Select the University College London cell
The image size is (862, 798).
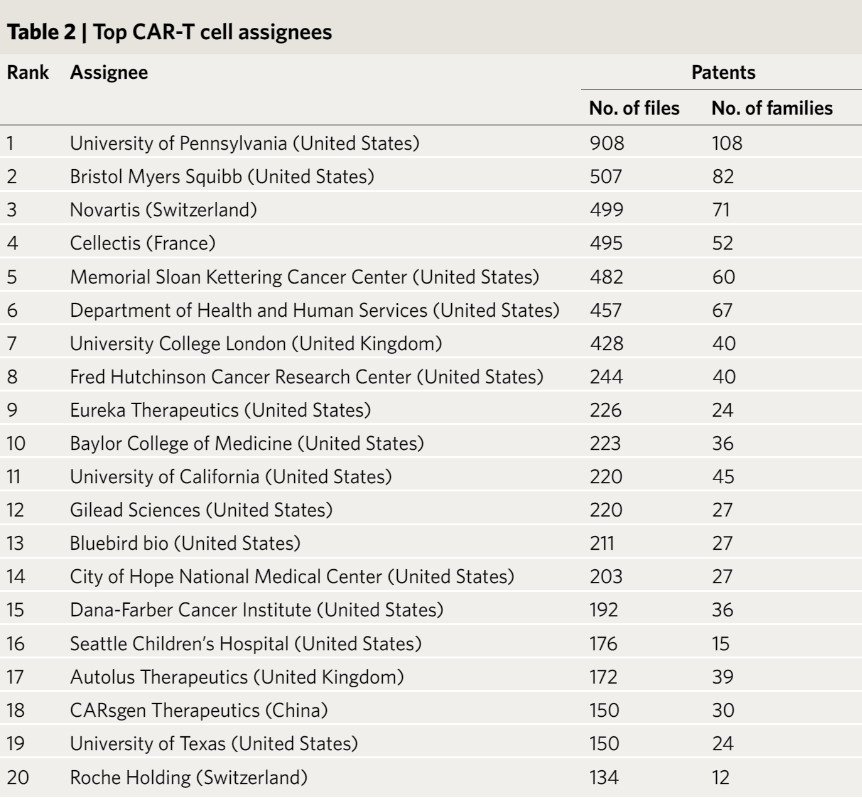pos(256,343)
